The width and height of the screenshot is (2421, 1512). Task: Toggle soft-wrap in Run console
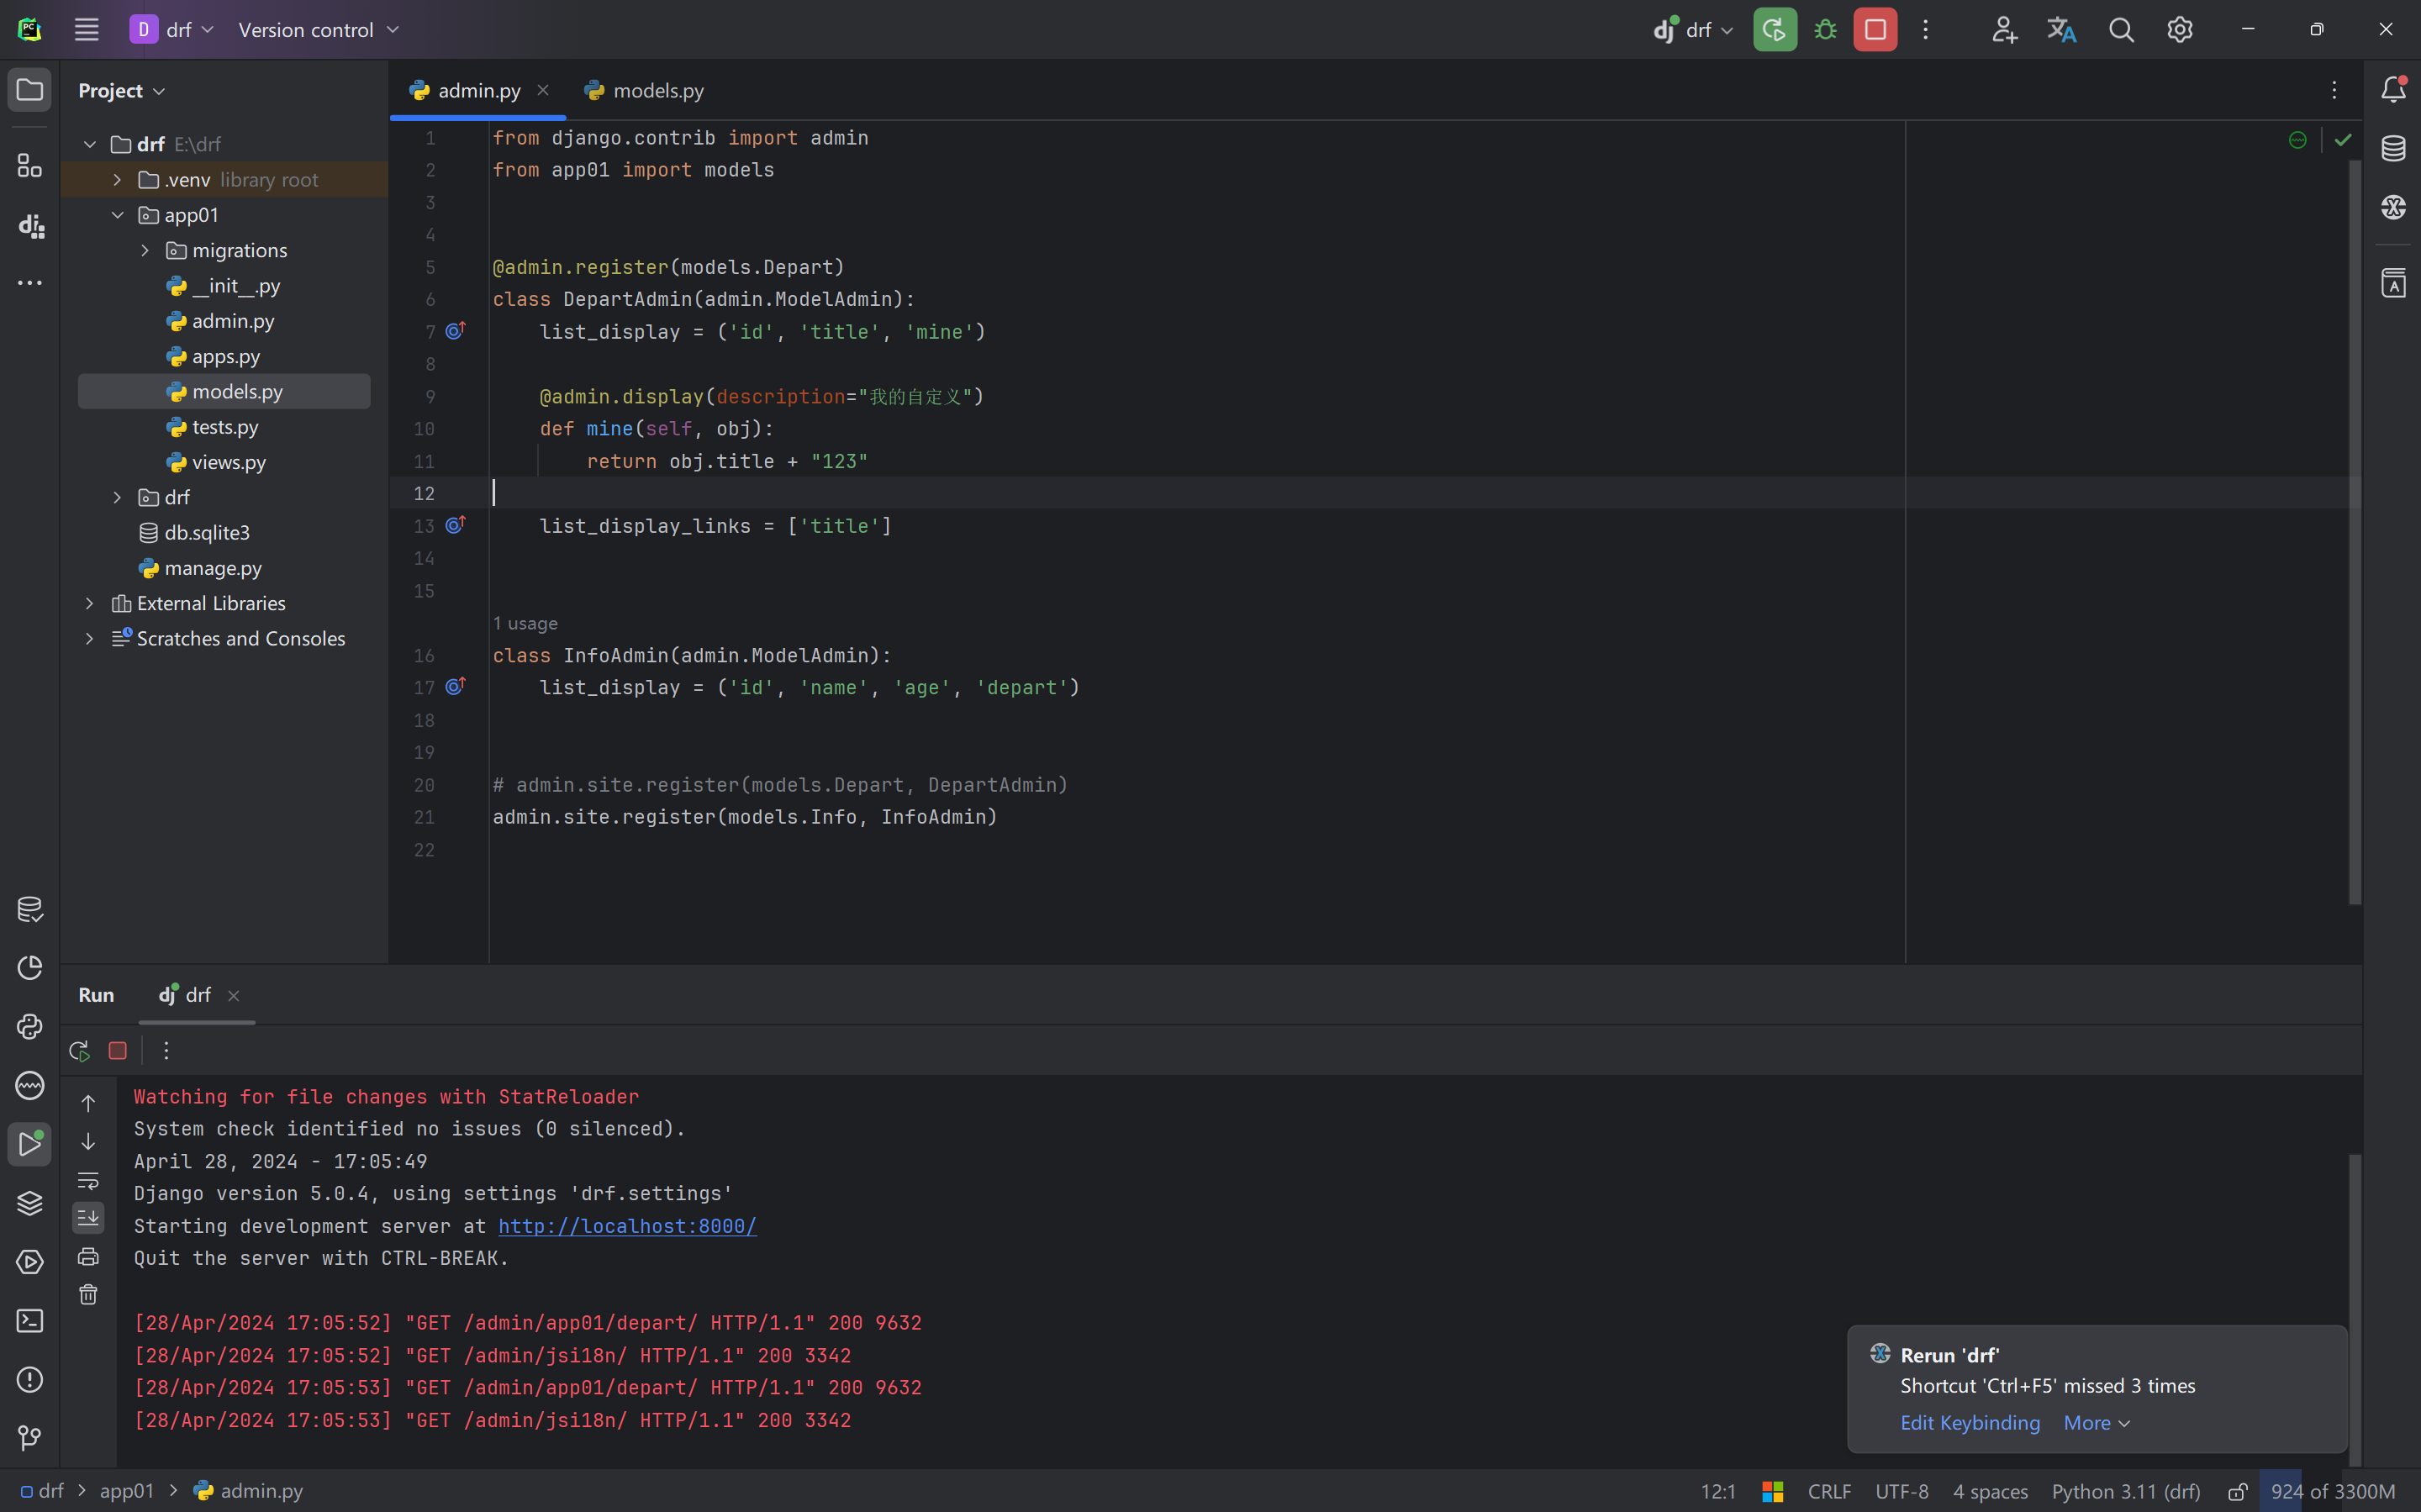pyautogui.click(x=88, y=1180)
